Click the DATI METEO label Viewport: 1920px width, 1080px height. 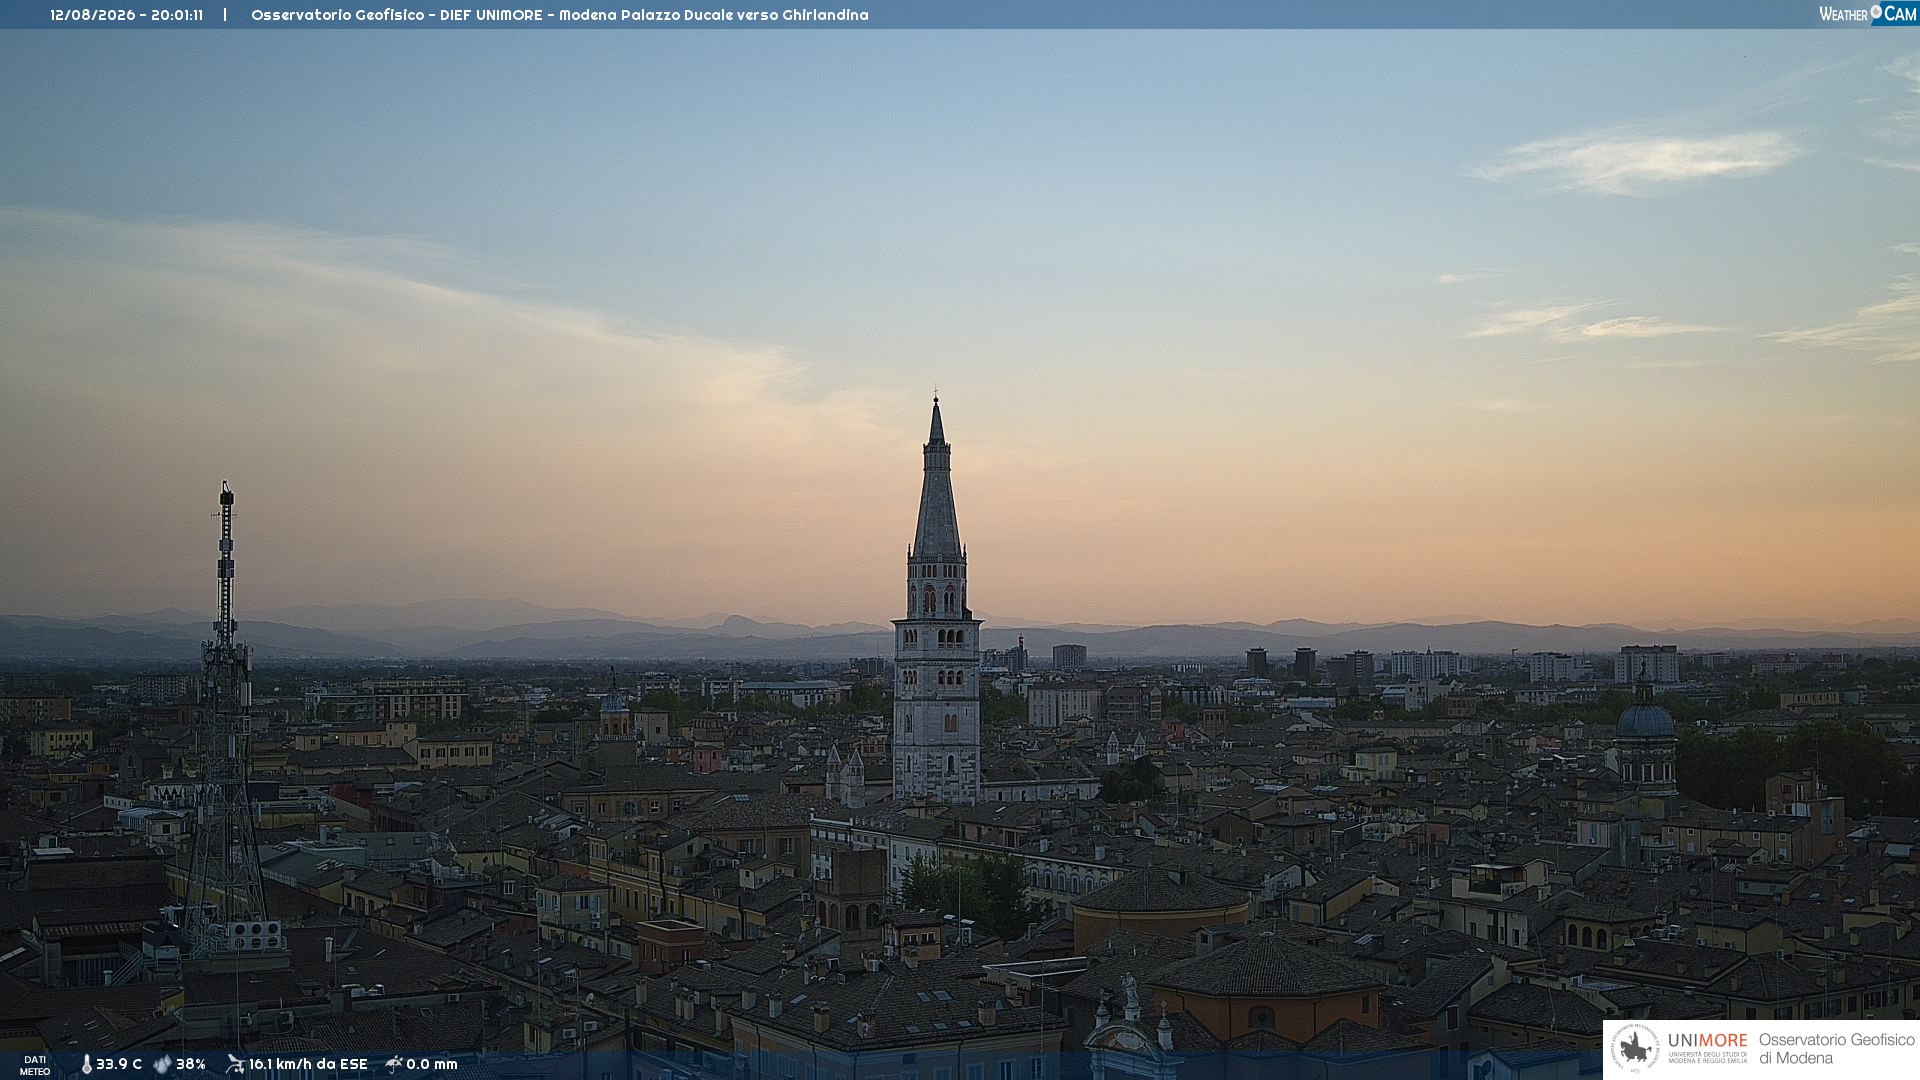pos(35,1066)
